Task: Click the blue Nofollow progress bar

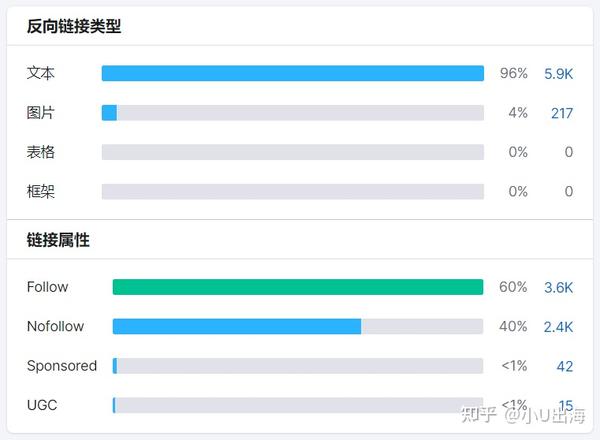Action: coord(237,326)
